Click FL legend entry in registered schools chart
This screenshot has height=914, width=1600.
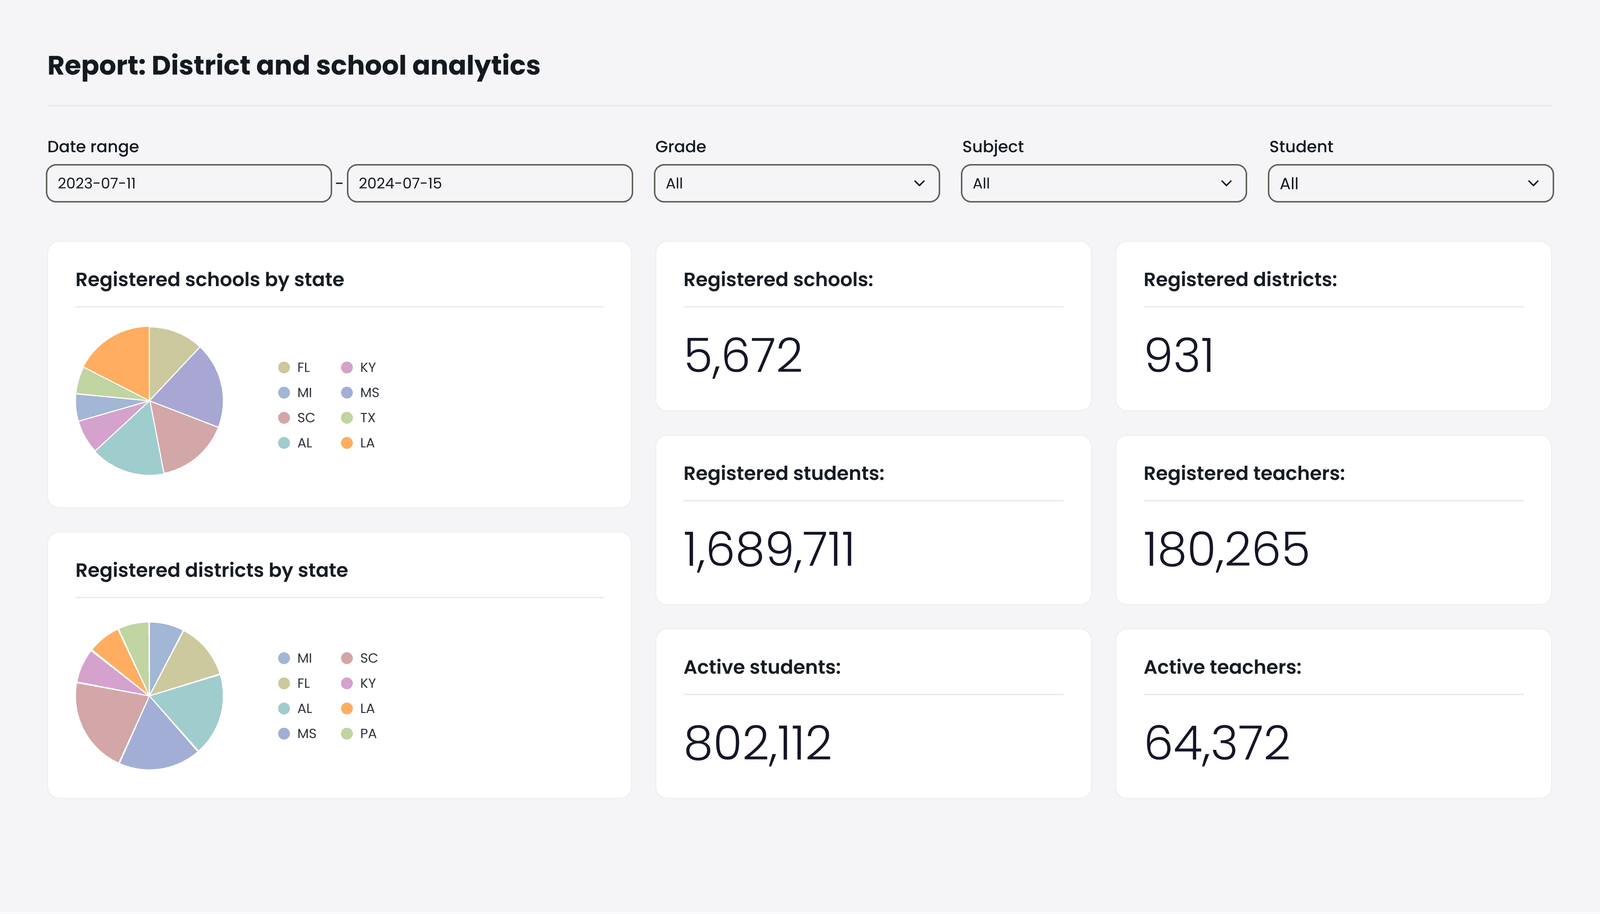point(295,368)
